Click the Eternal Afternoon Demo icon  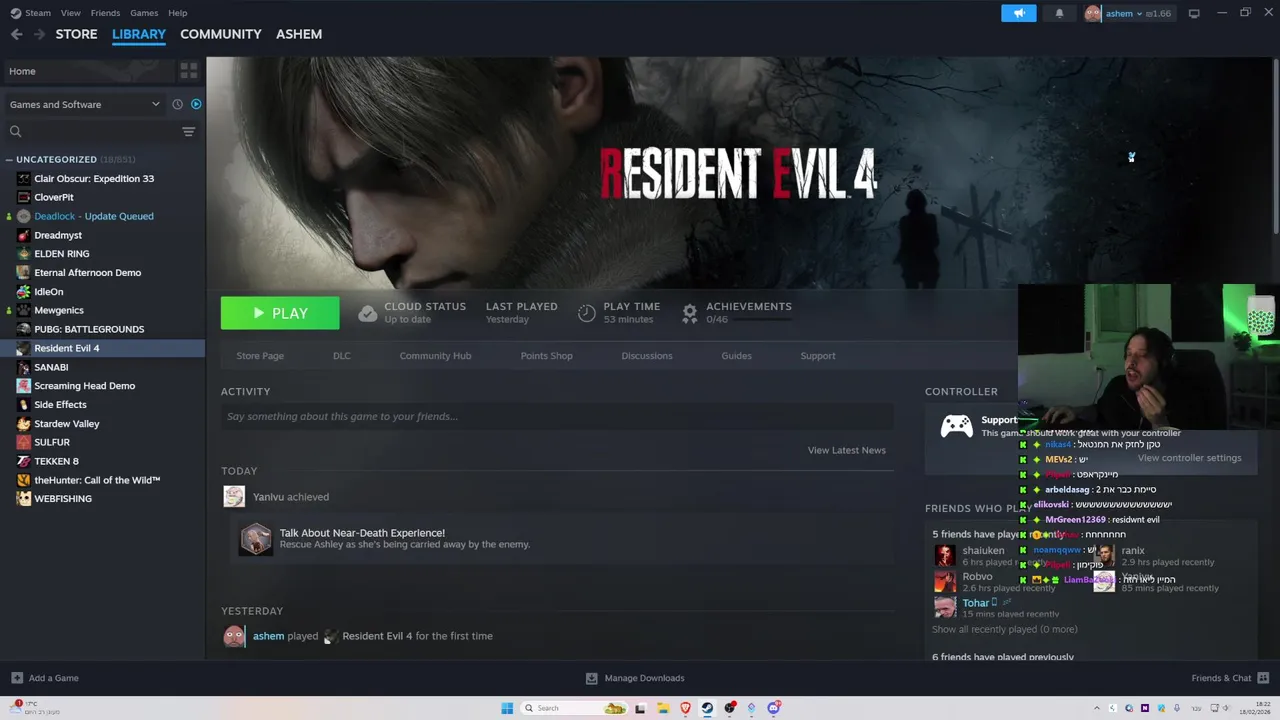click(24, 272)
